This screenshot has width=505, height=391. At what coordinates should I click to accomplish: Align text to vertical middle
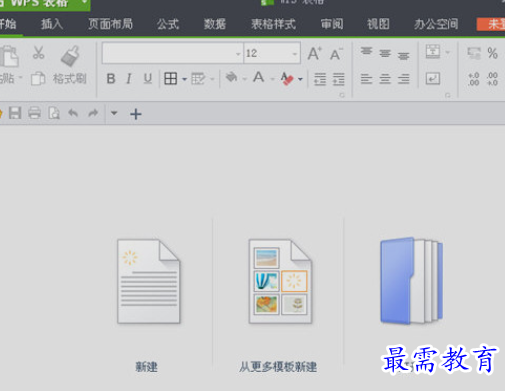click(x=385, y=53)
